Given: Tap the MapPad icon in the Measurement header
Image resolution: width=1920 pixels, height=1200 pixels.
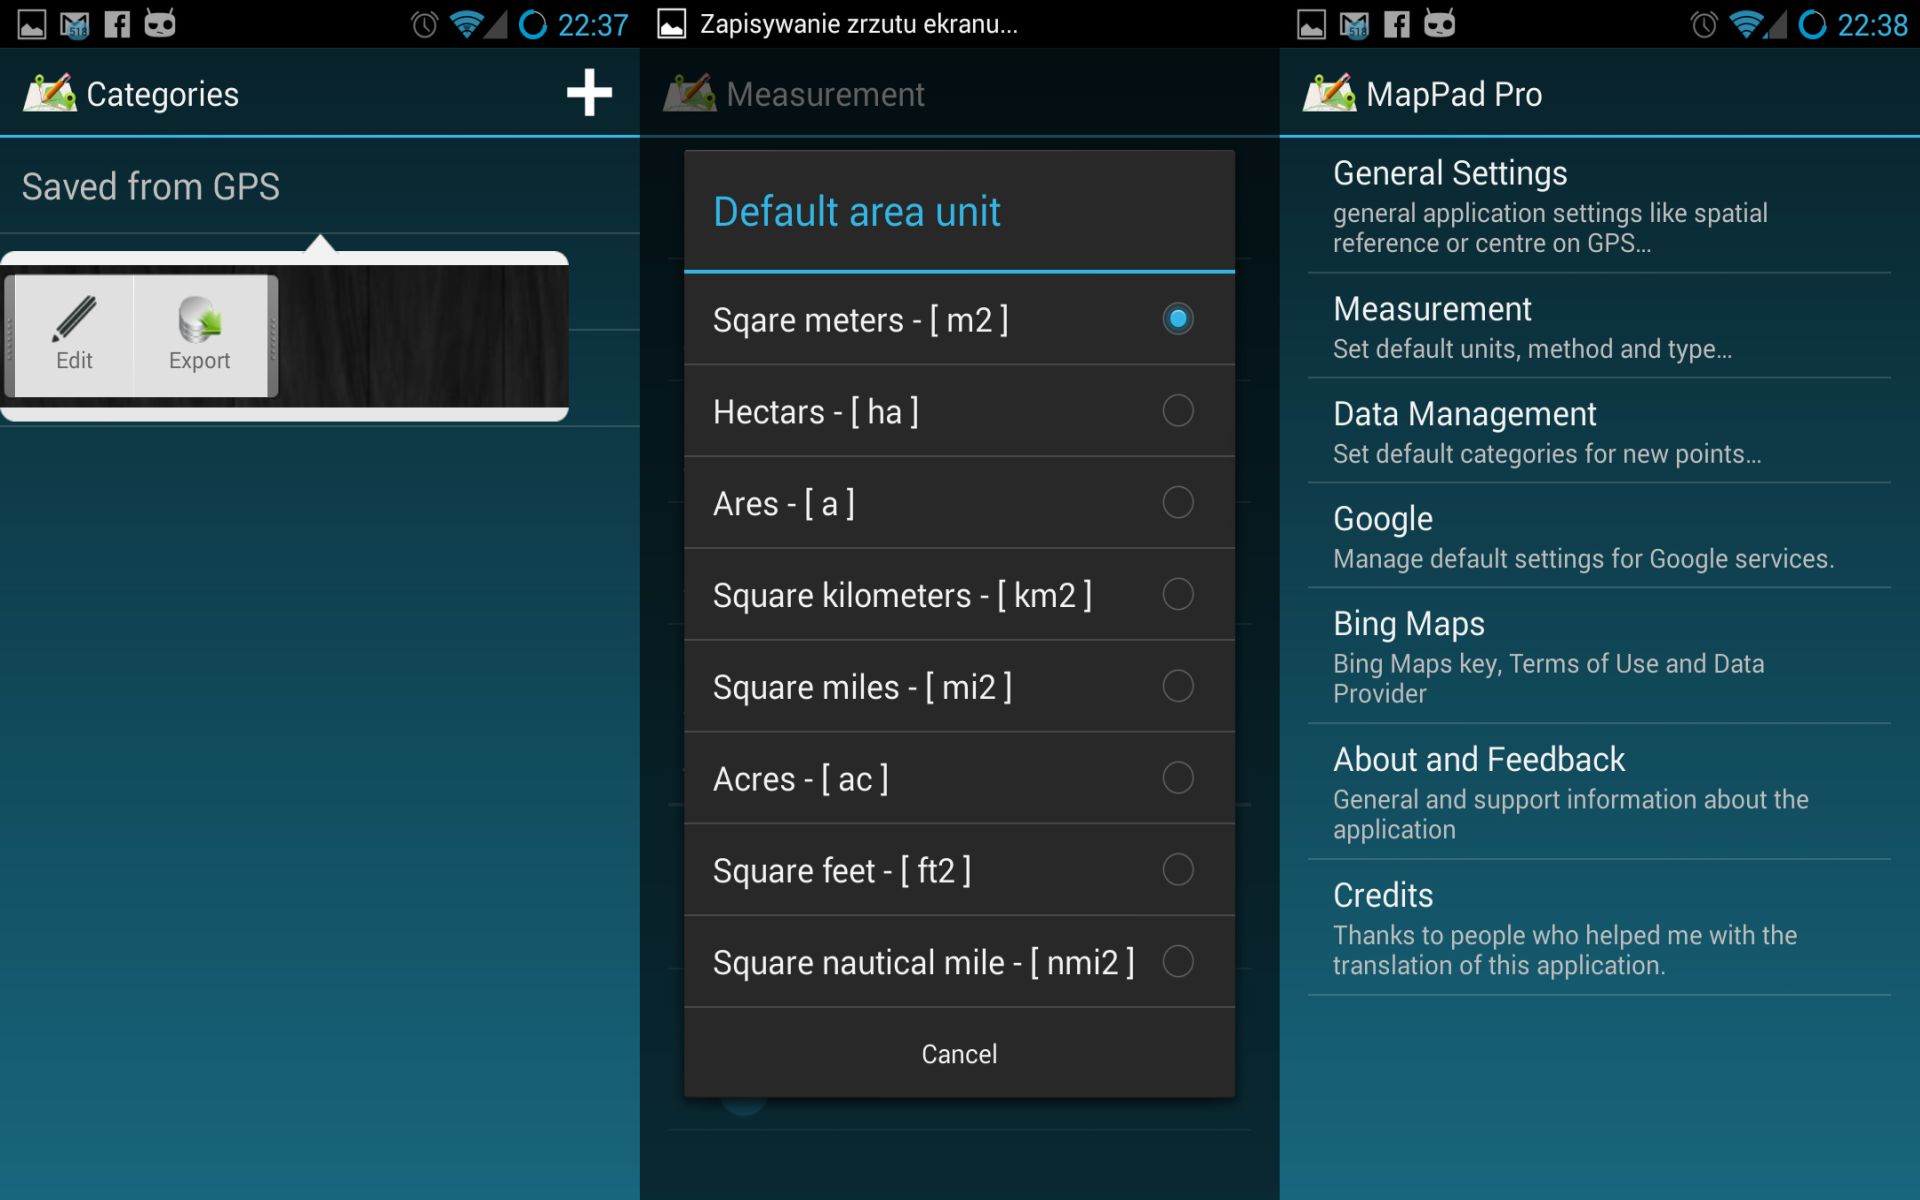Looking at the screenshot, I should click(688, 92).
